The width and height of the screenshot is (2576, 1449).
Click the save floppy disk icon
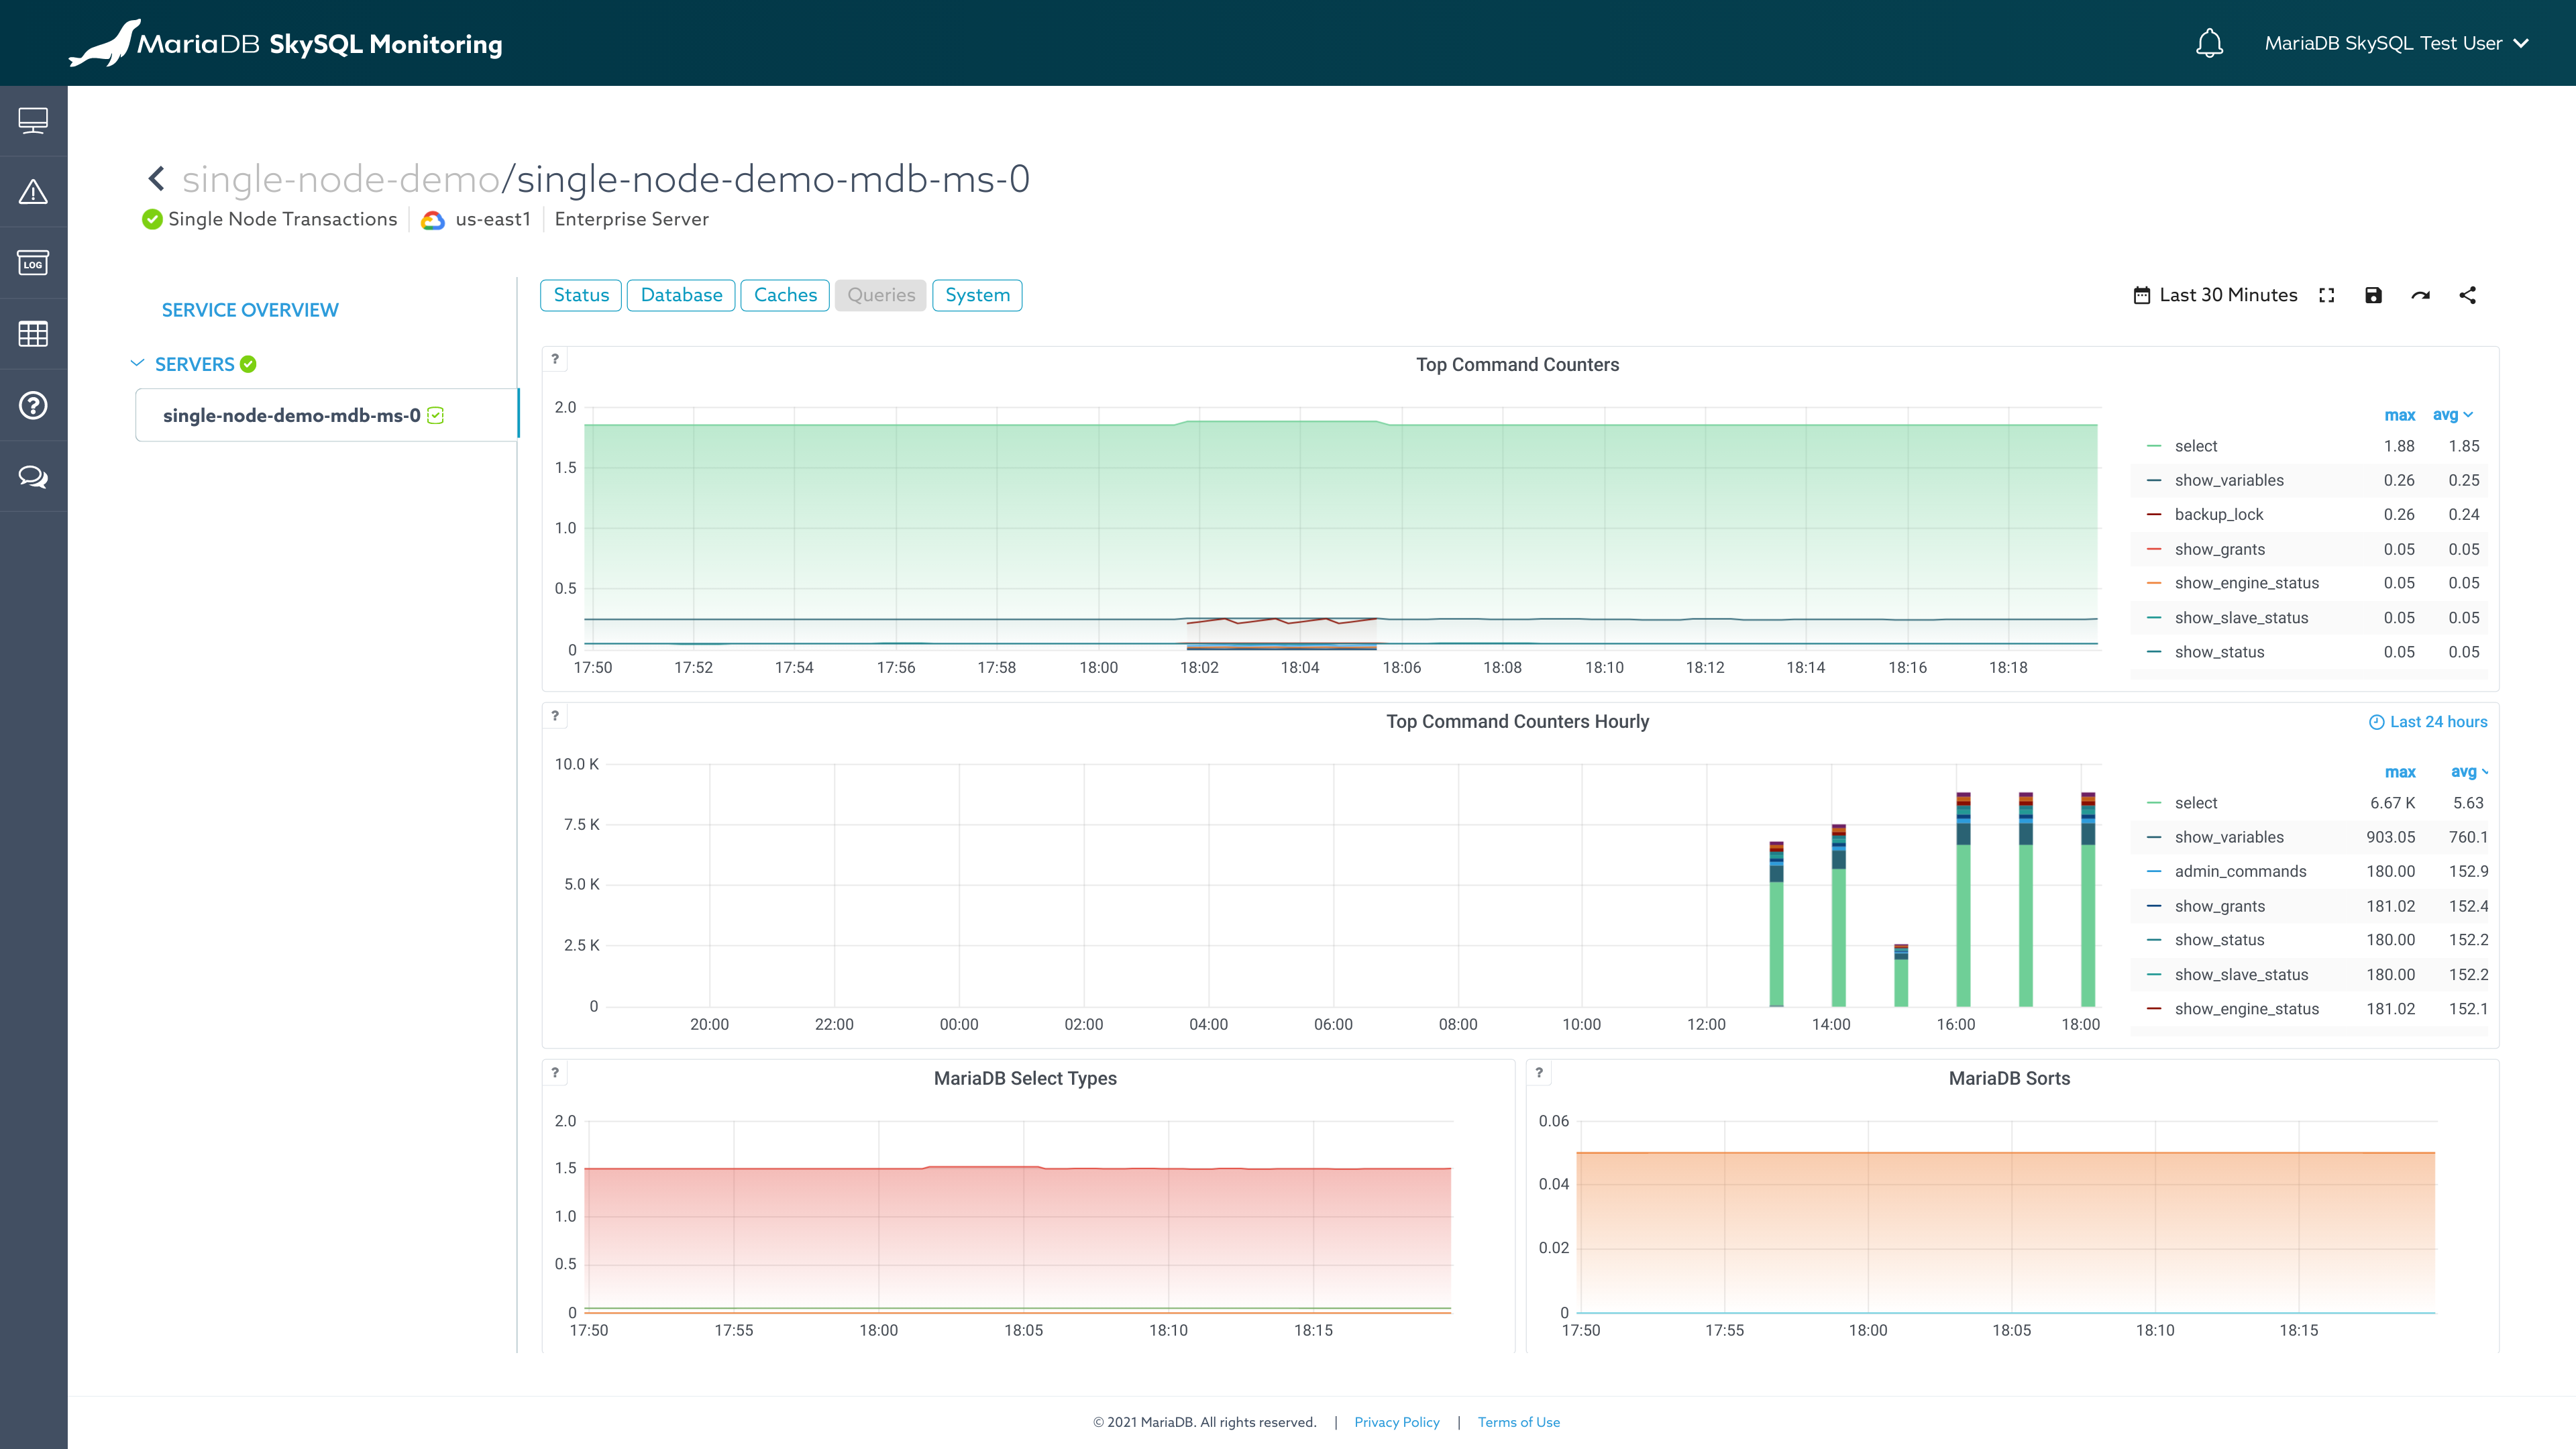[2374, 295]
